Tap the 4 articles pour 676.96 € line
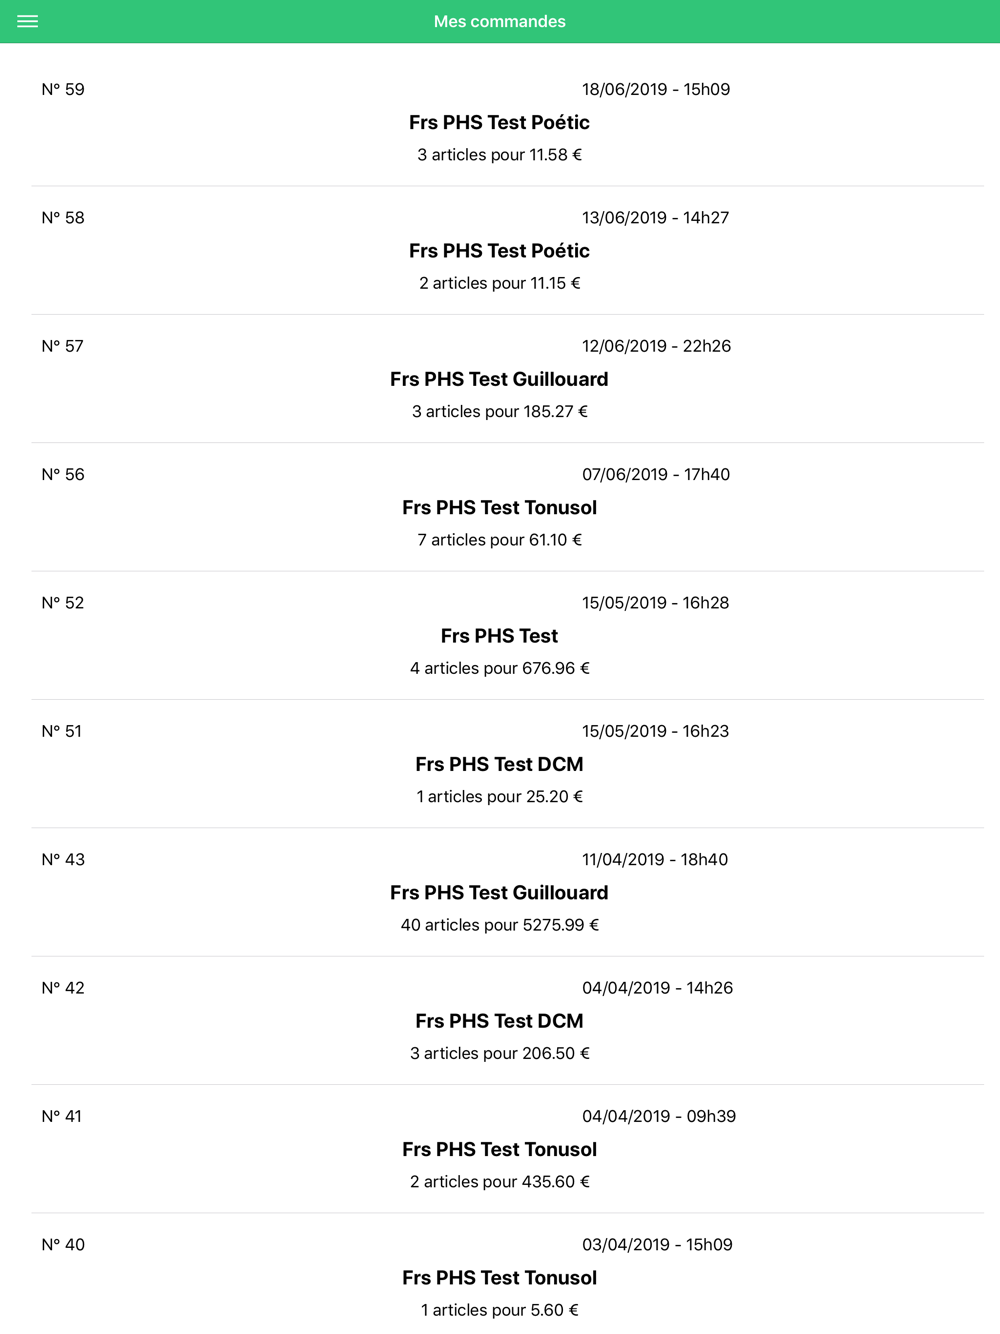Screen dimensions: 1000x1334 point(500,668)
